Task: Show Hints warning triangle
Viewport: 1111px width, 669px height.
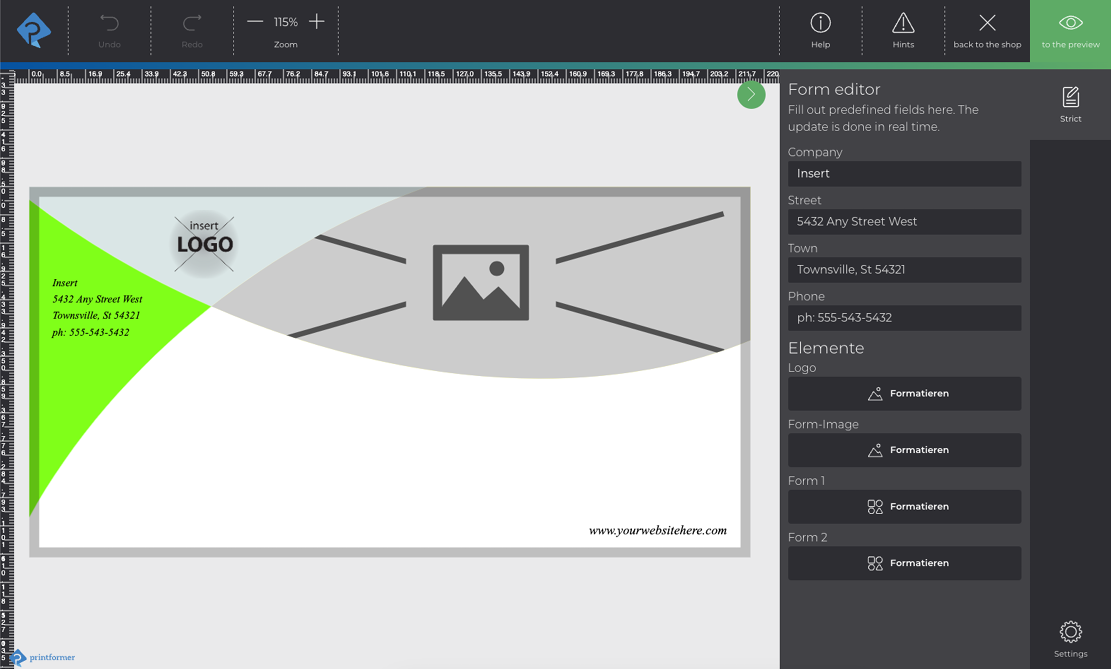Action: point(903,23)
